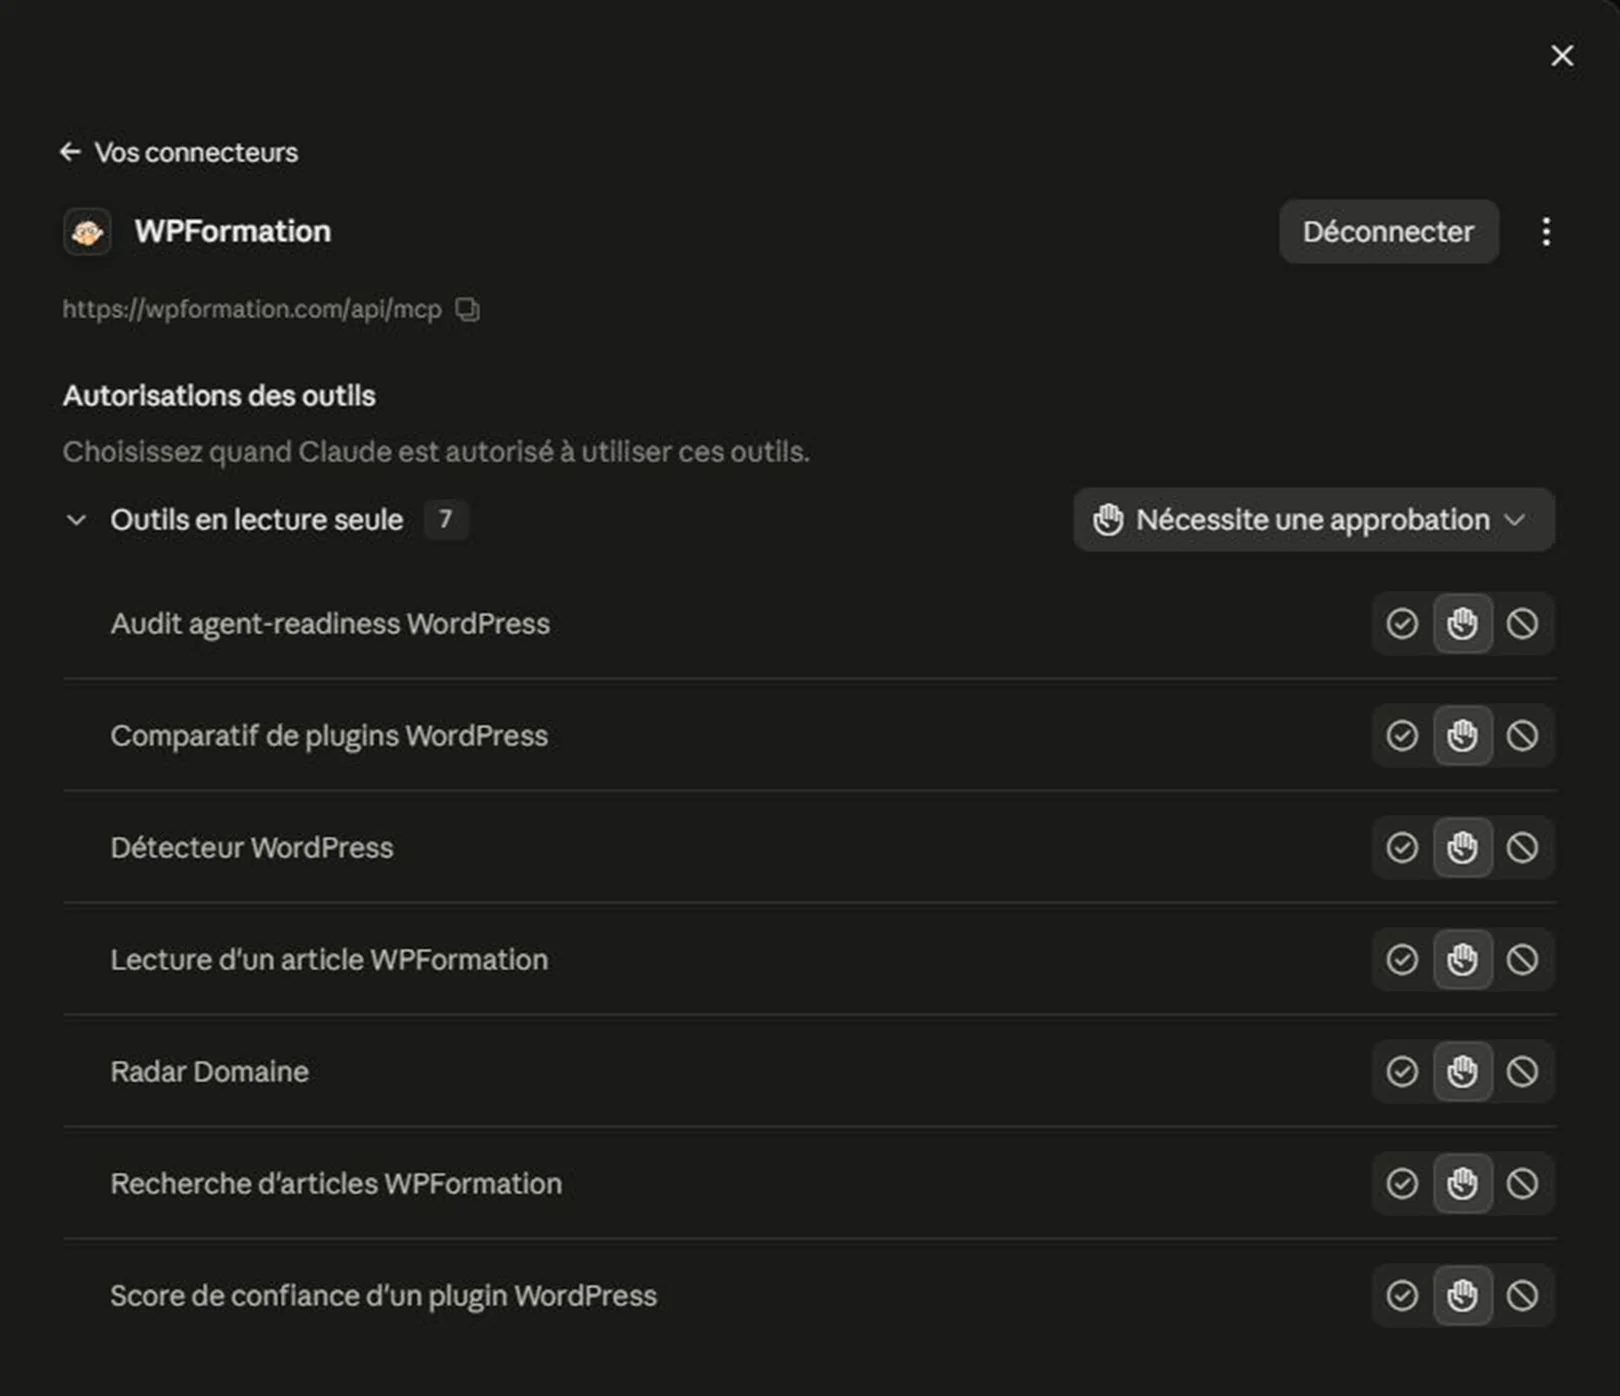Block Lecture d'un article WPFormation
The height and width of the screenshot is (1396, 1620).
coord(1522,960)
